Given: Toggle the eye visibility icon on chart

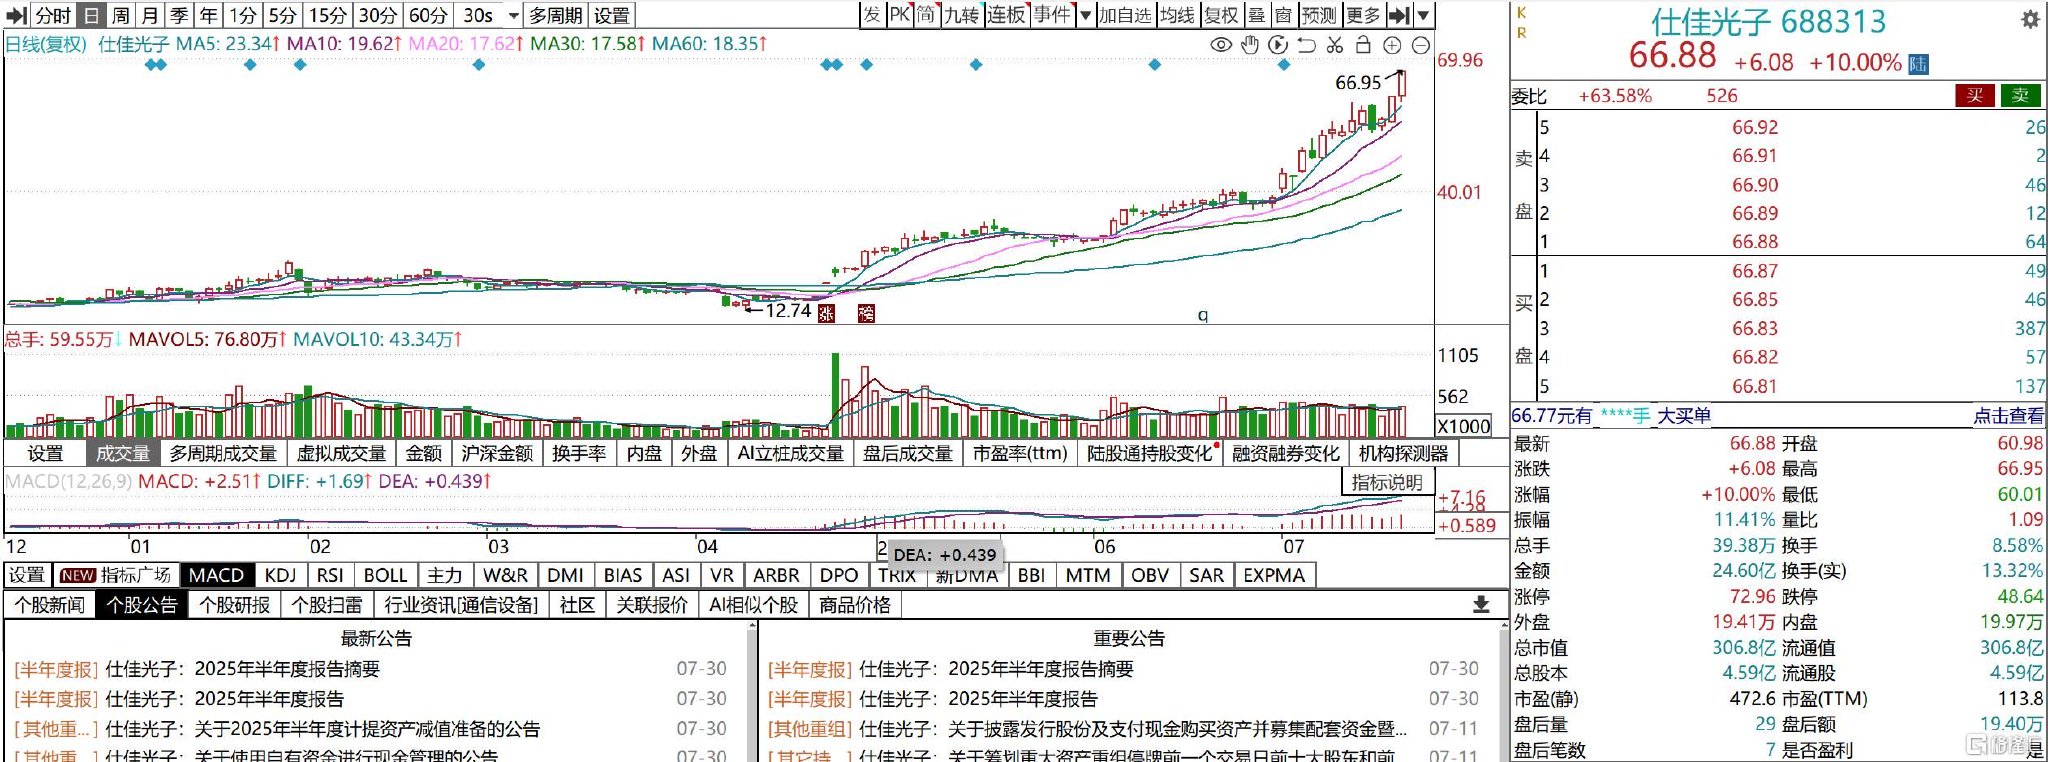Looking at the screenshot, I should pos(1220,45).
